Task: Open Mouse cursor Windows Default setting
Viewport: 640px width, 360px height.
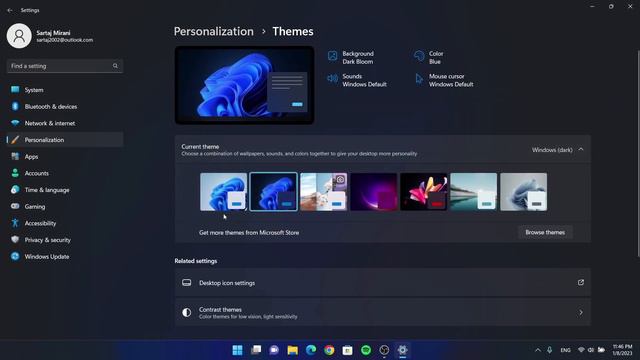Action: click(444, 80)
